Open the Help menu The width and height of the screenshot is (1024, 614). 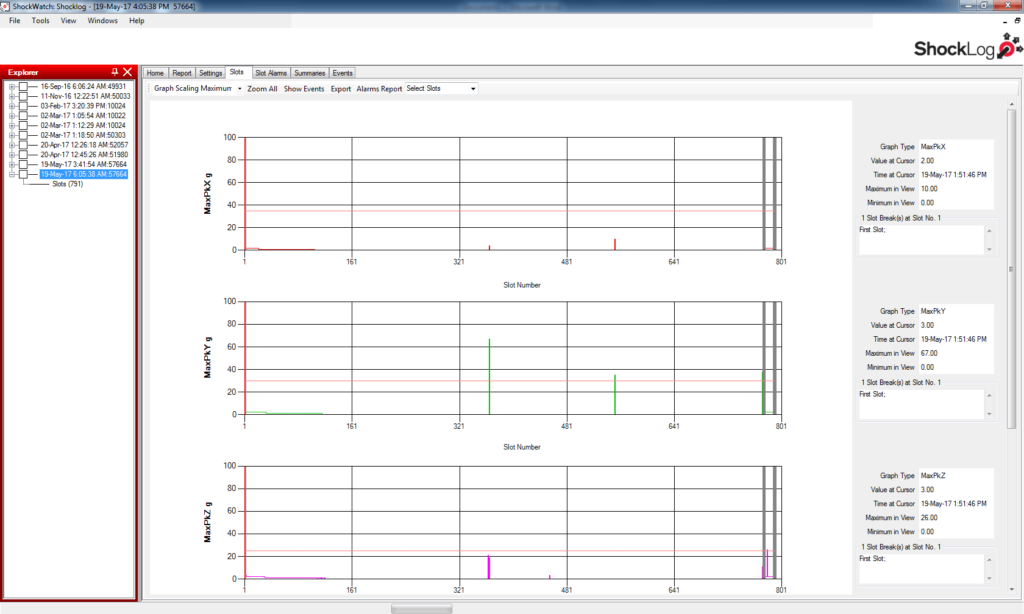(x=136, y=21)
